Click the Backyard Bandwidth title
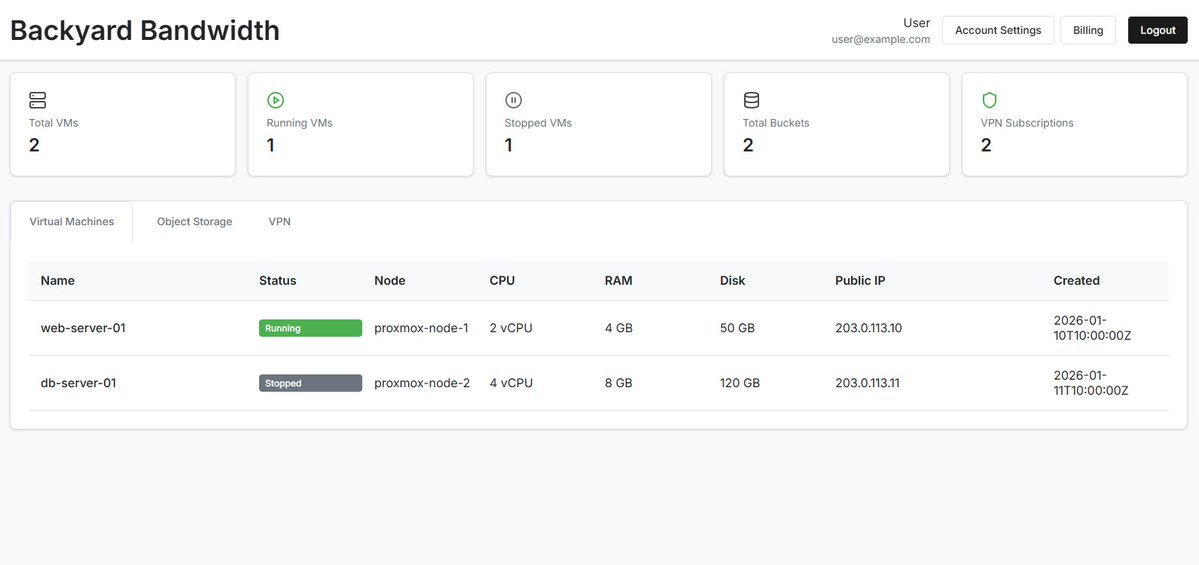 145,31
